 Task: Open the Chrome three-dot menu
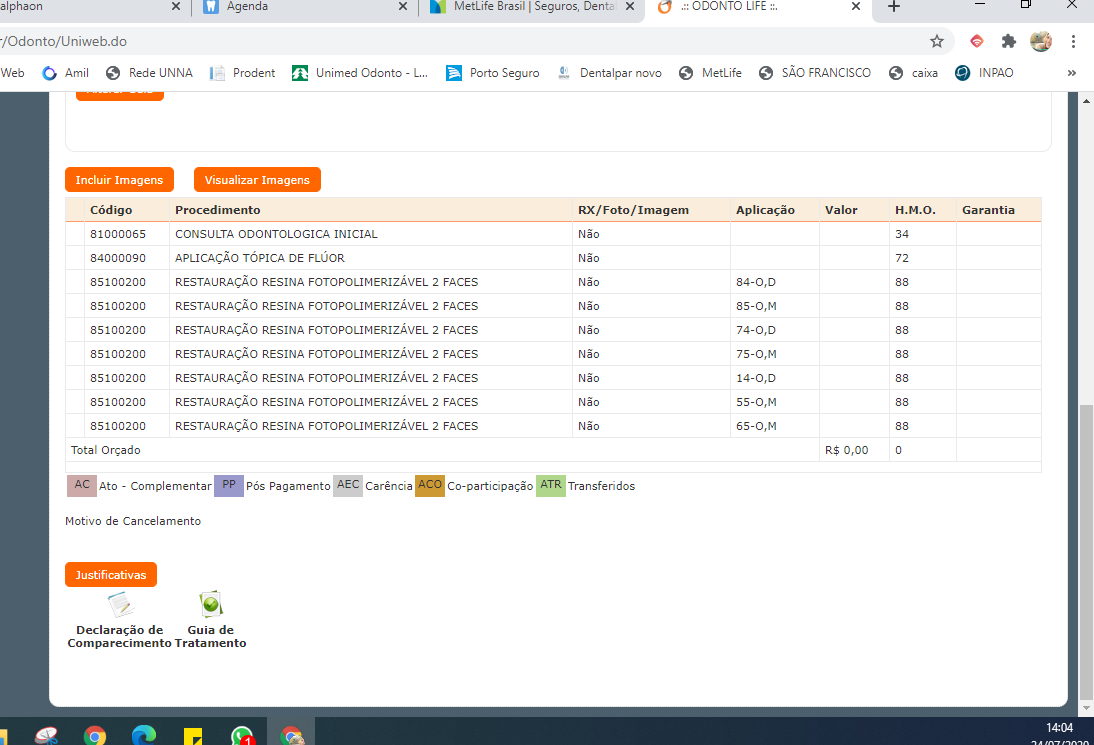[1073, 41]
